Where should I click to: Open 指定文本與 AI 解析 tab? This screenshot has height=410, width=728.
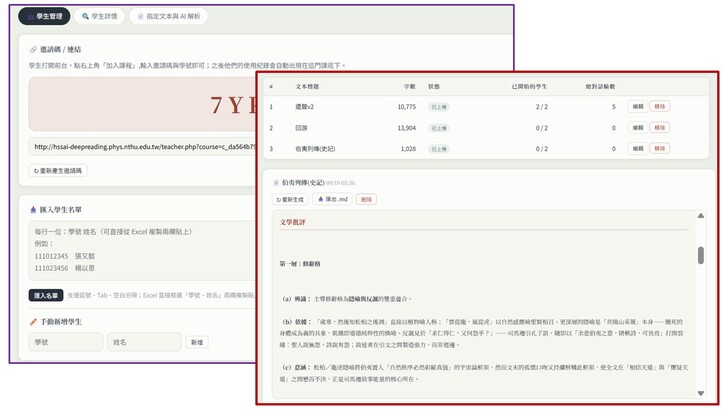(x=169, y=16)
